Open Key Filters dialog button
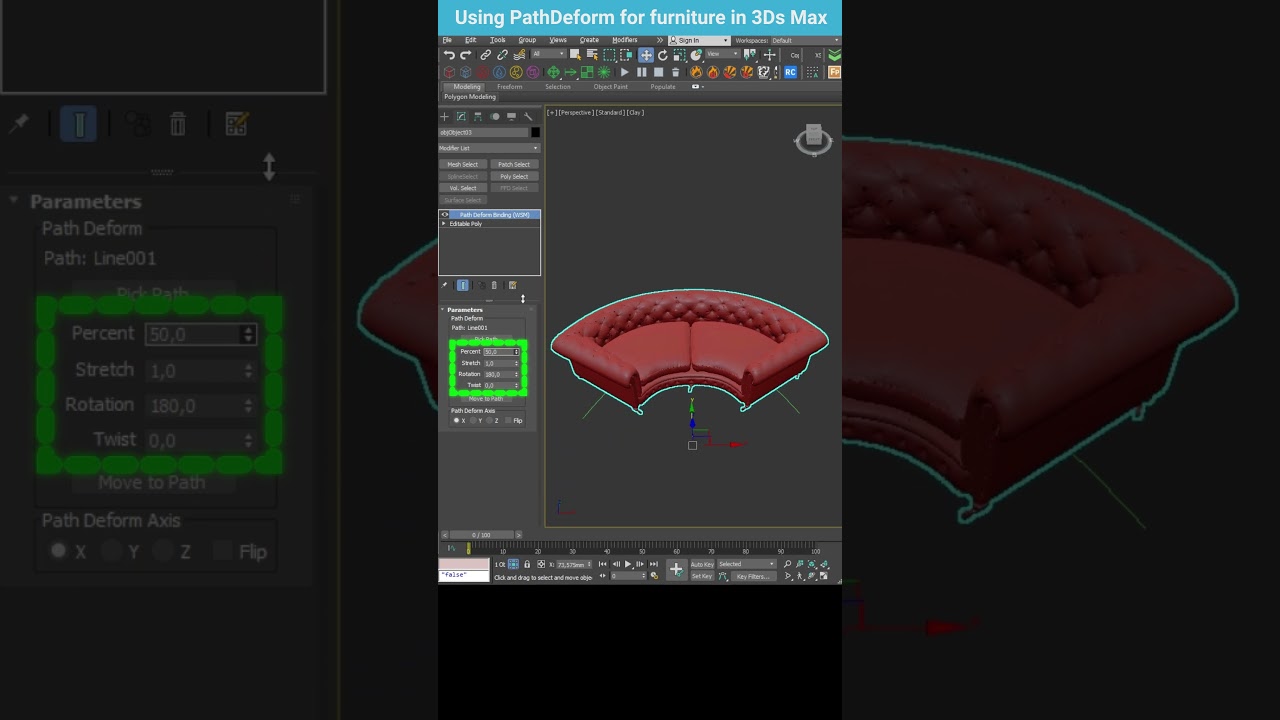 coord(754,576)
